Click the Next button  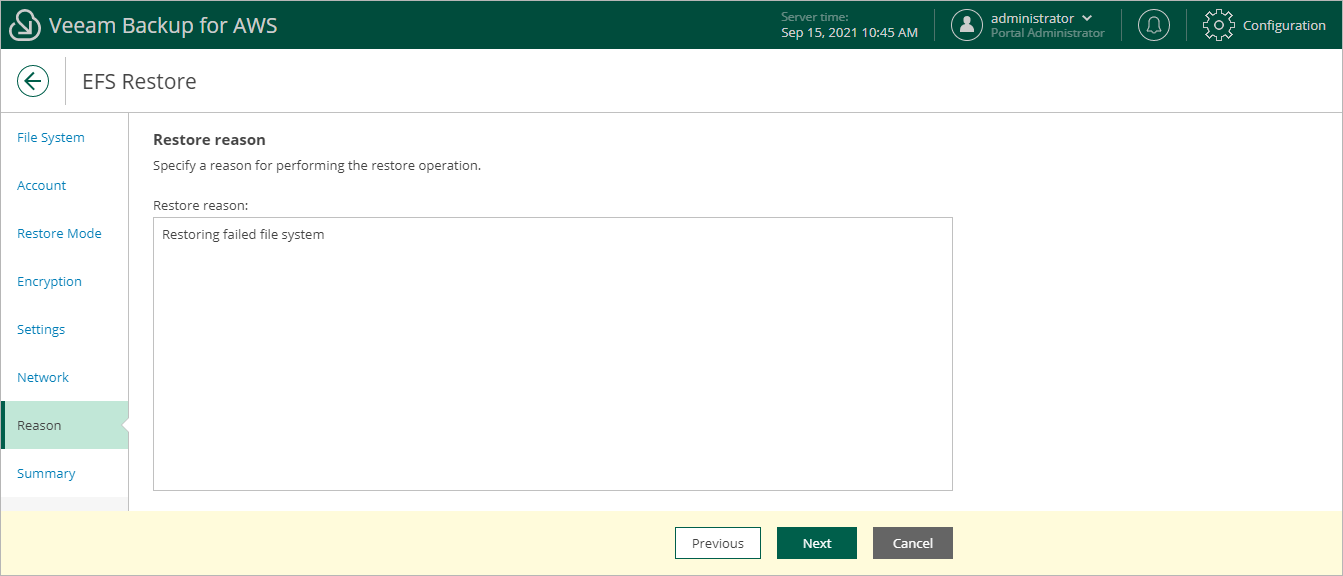tap(817, 543)
